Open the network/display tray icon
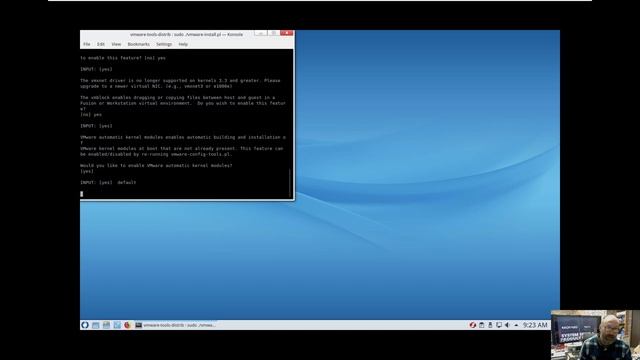The width and height of the screenshot is (640, 360). coord(499,325)
